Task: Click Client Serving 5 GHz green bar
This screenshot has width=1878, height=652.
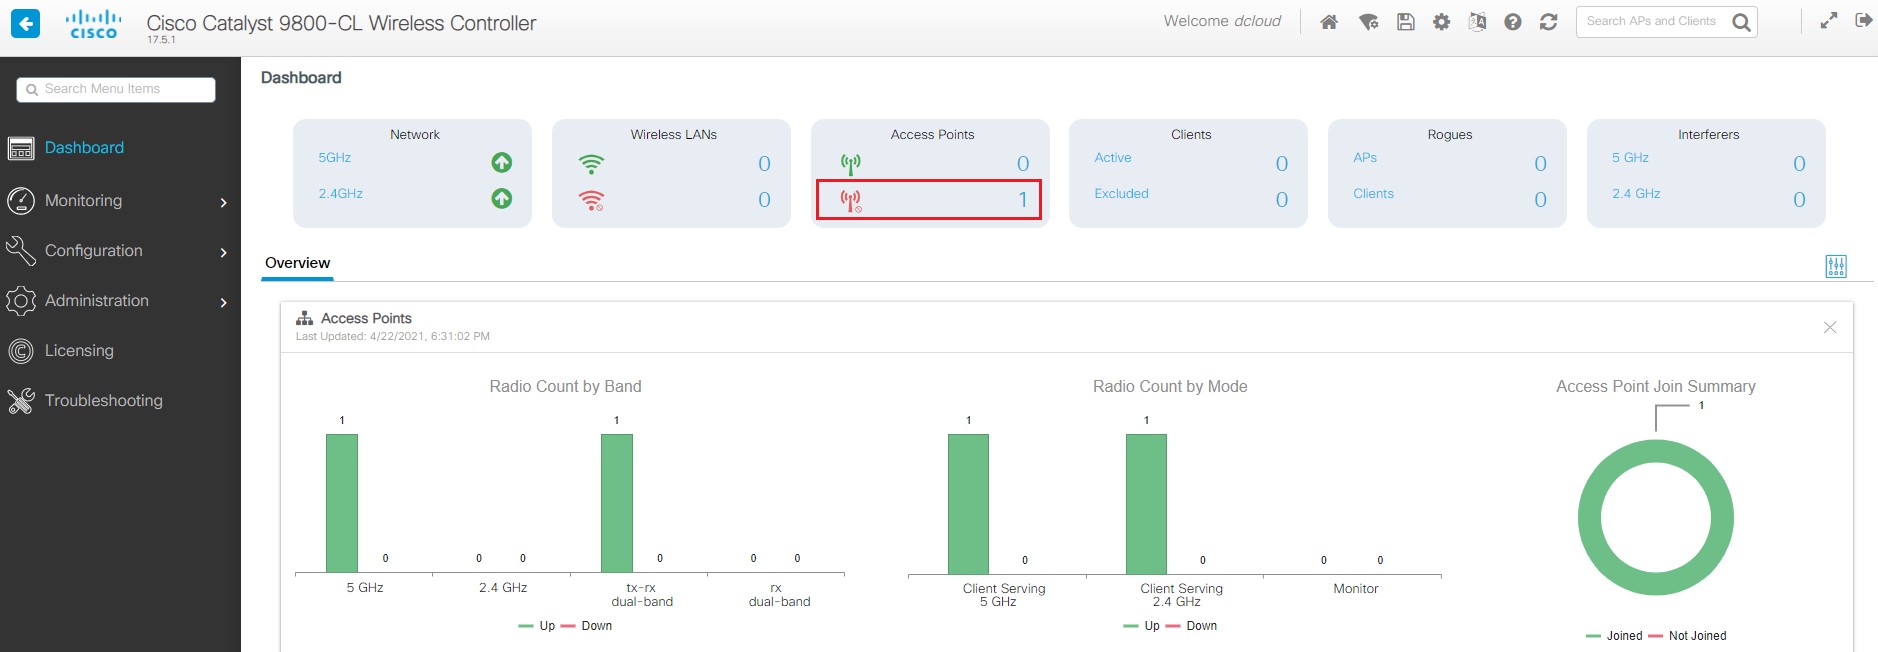Action: click(968, 504)
